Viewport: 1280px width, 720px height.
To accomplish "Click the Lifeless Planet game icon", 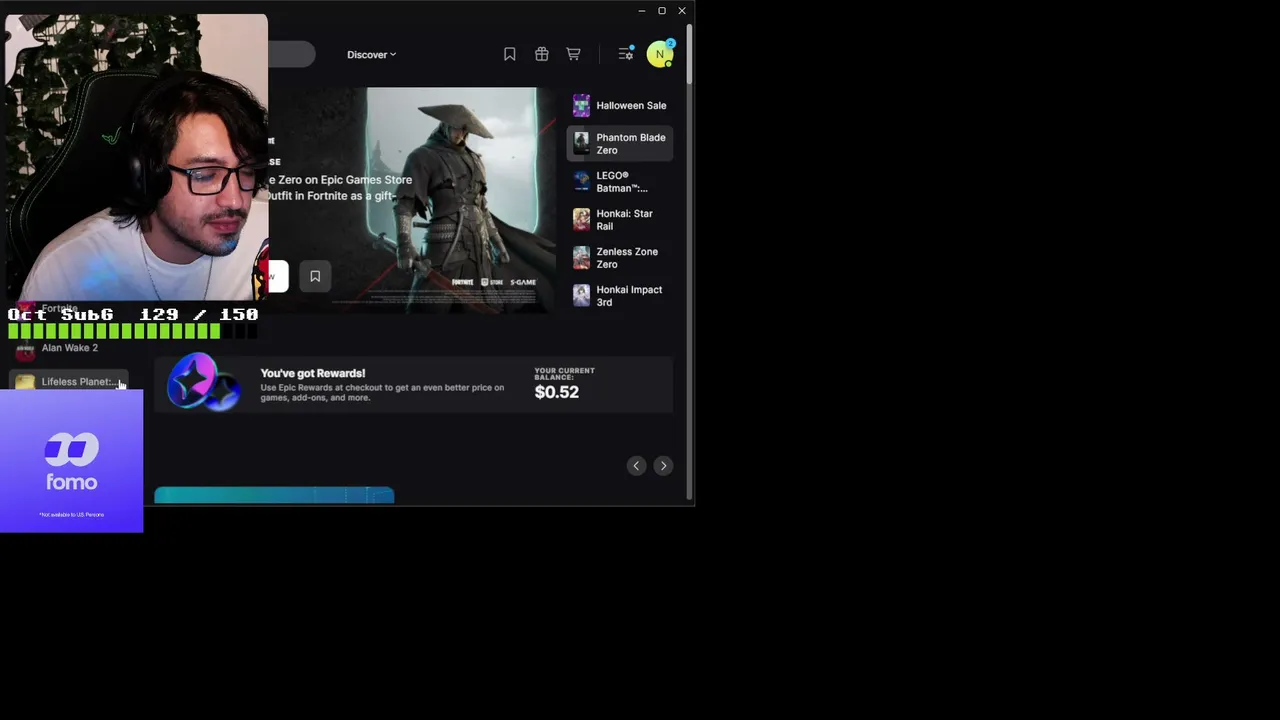I will pyautogui.click(x=25, y=382).
